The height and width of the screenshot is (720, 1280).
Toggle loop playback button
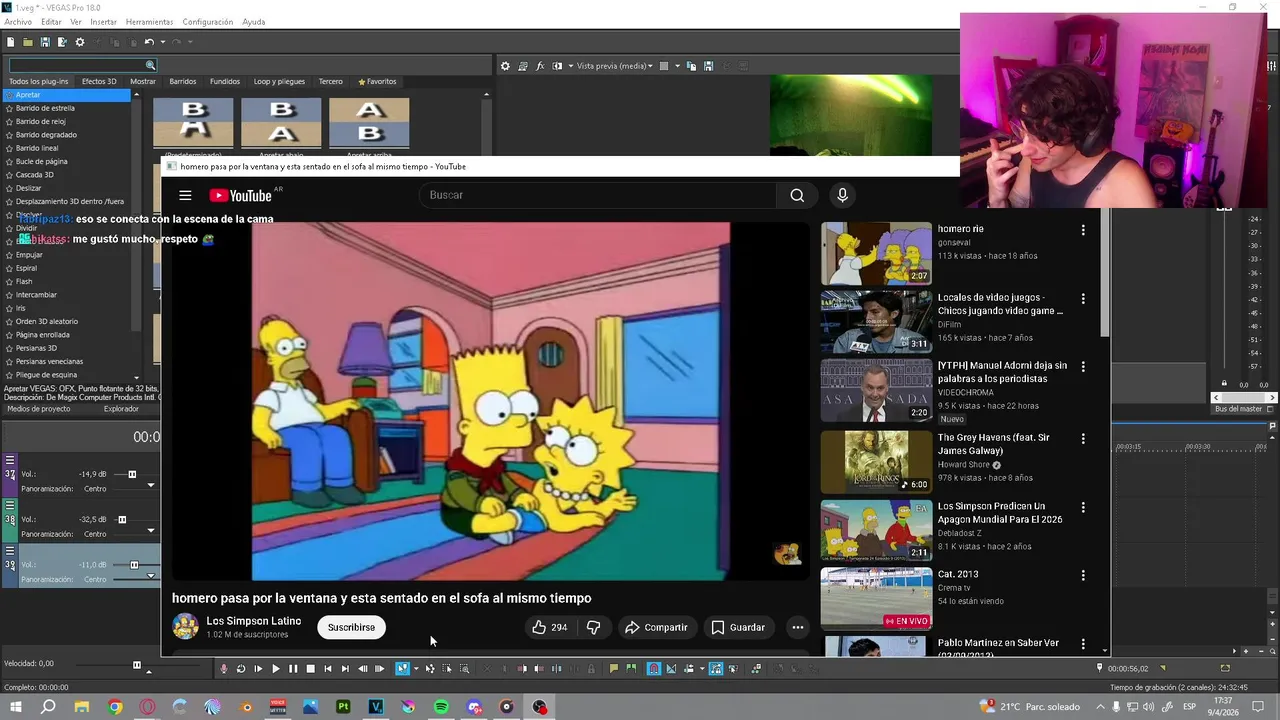point(241,669)
